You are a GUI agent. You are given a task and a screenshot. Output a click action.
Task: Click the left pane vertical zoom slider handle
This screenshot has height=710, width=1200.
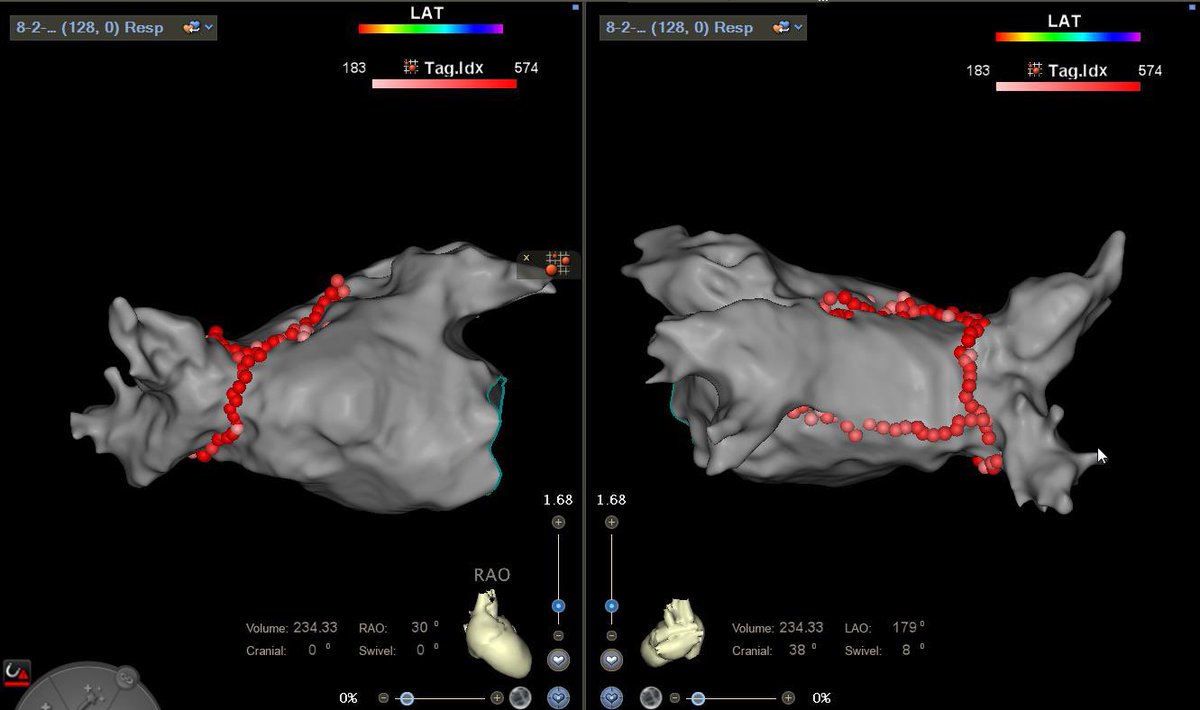click(x=558, y=606)
